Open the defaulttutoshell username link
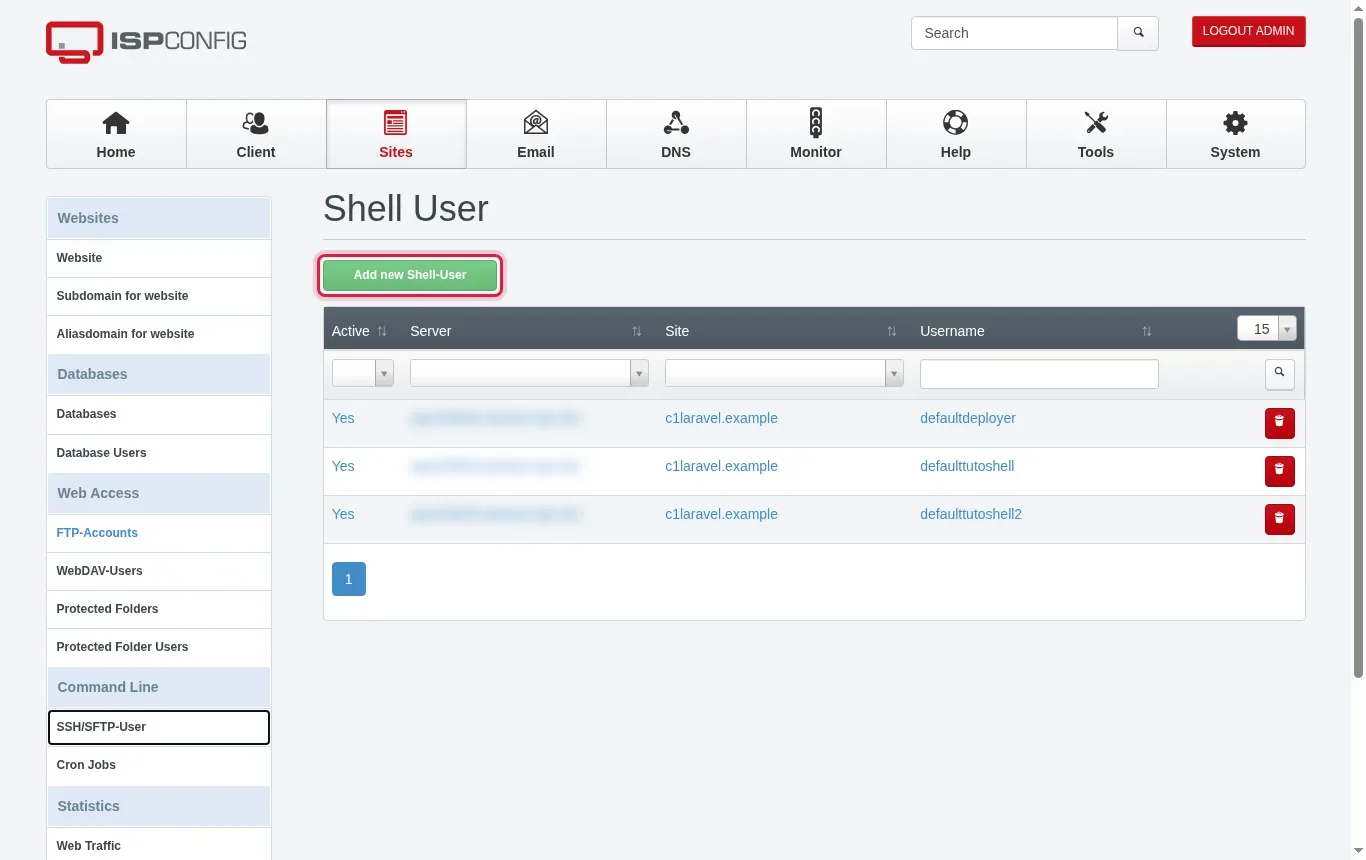This screenshot has width=1366, height=860. pyautogui.click(x=967, y=466)
